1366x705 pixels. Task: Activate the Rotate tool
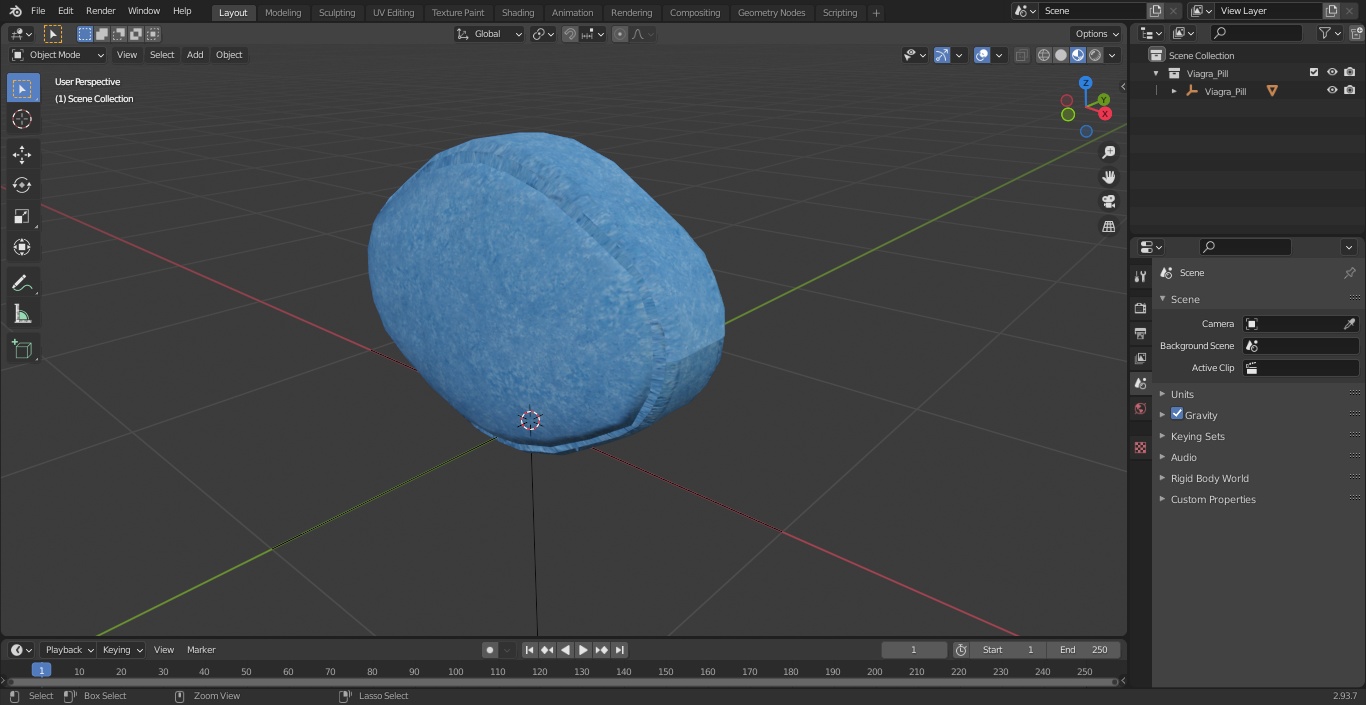coord(22,185)
